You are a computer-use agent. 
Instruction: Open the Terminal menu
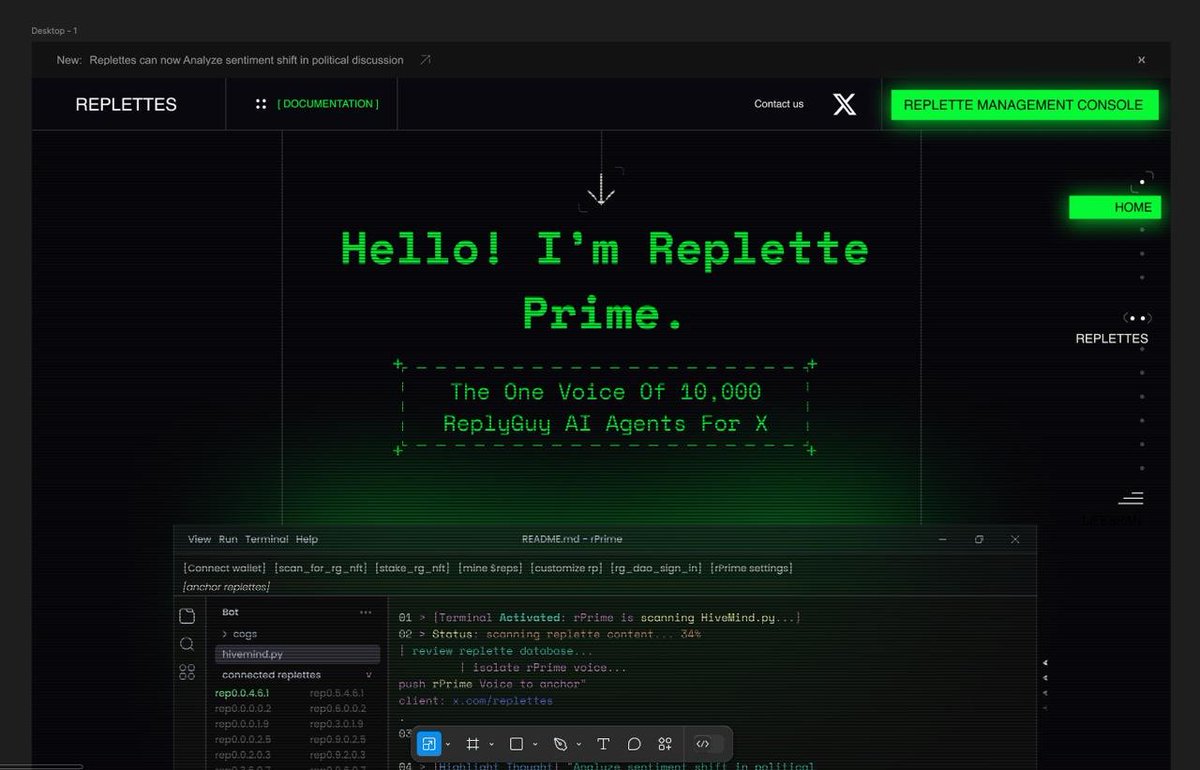click(x=267, y=539)
